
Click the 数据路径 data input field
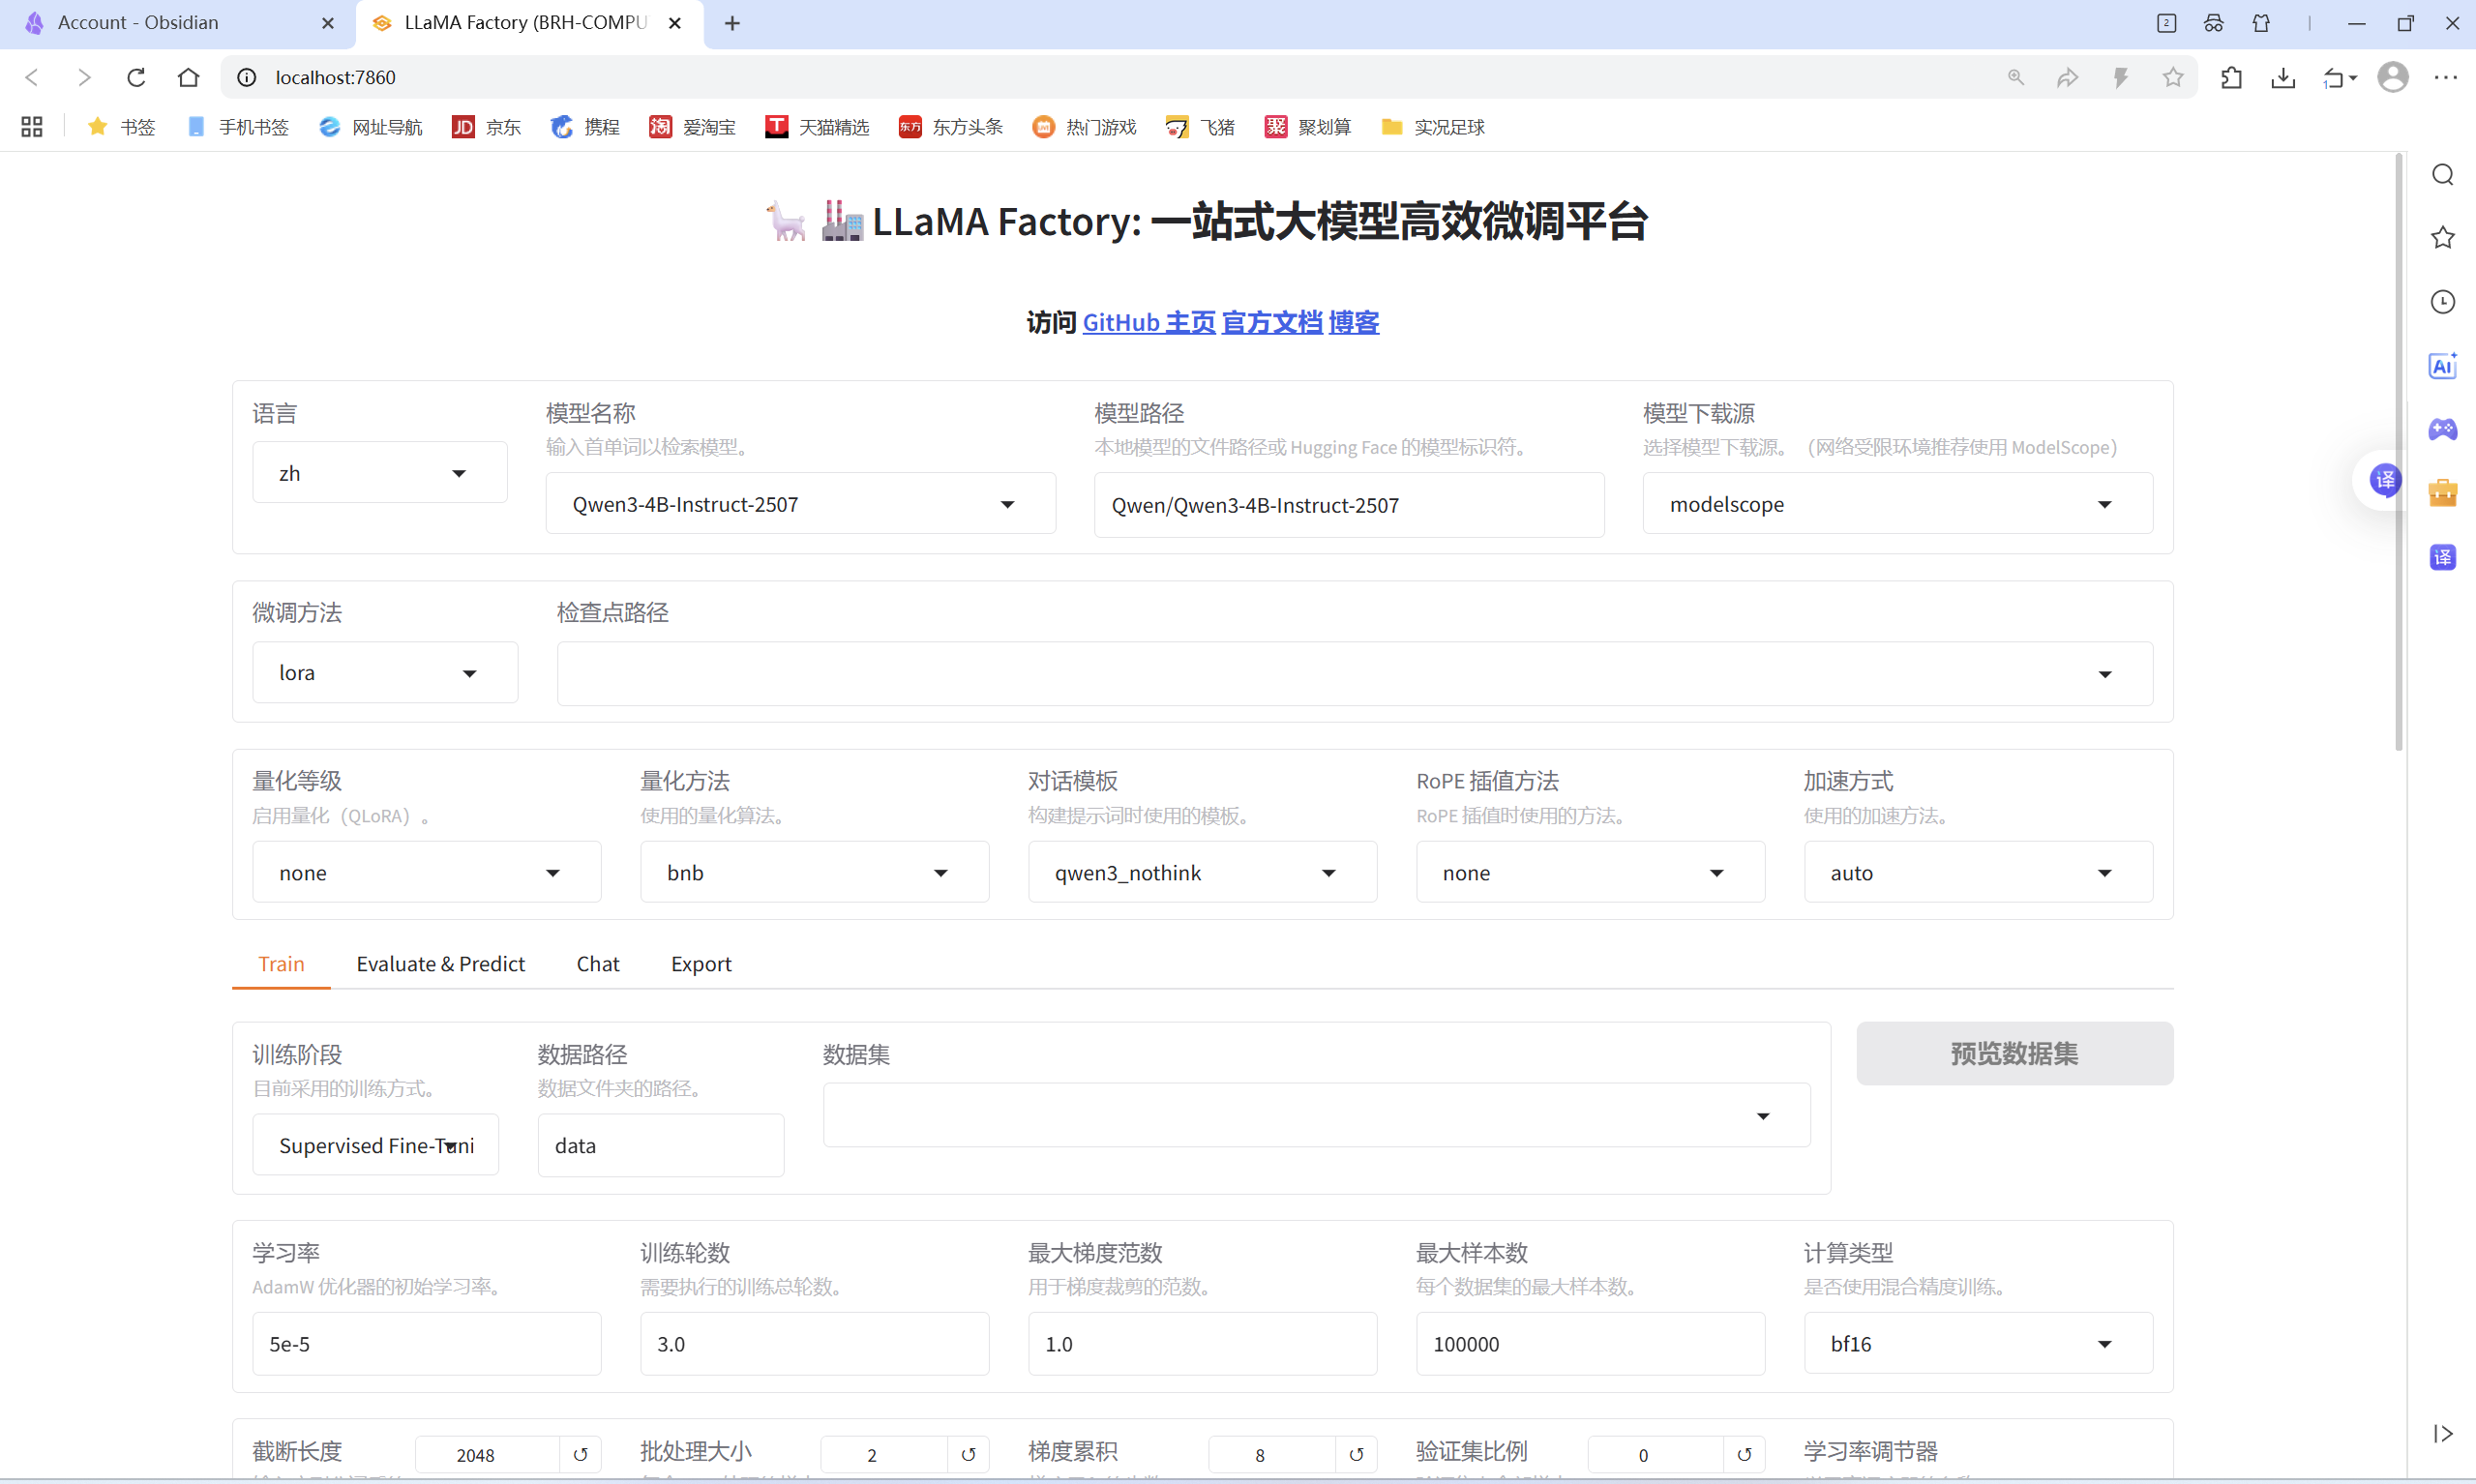661,1145
